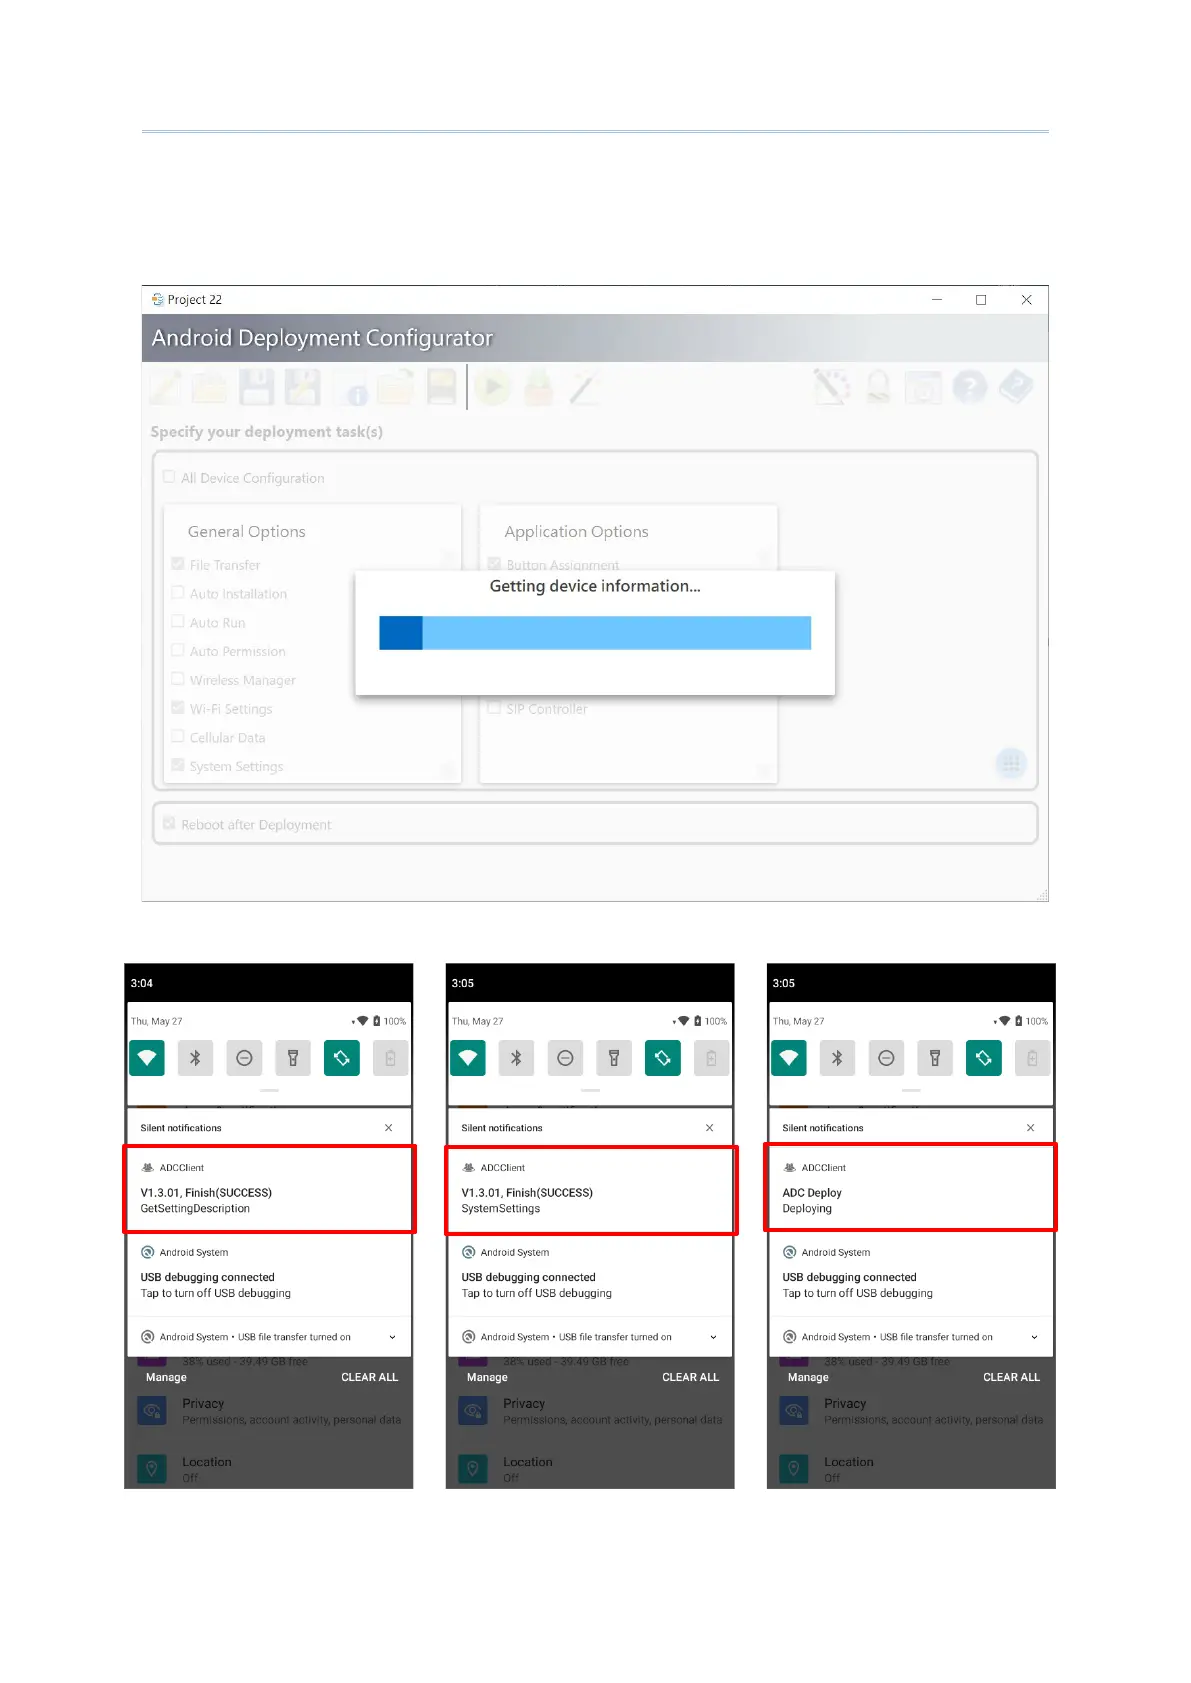
Task: Expand USB file transfer notification on ADC Deploy phone
Action: pyautogui.click(x=1034, y=1337)
